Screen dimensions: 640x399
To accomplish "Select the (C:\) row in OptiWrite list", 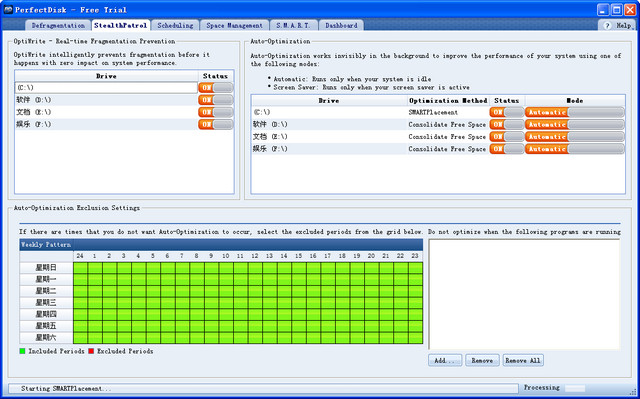I will 106,88.
